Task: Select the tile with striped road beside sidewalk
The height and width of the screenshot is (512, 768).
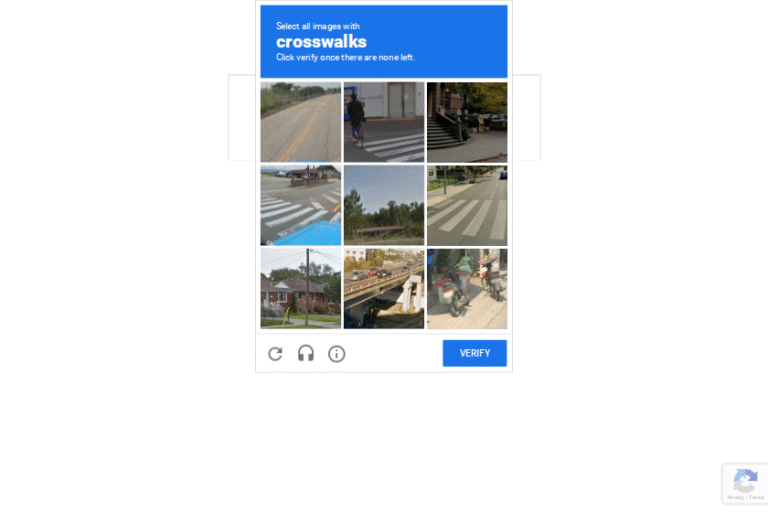Action: [467, 205]
